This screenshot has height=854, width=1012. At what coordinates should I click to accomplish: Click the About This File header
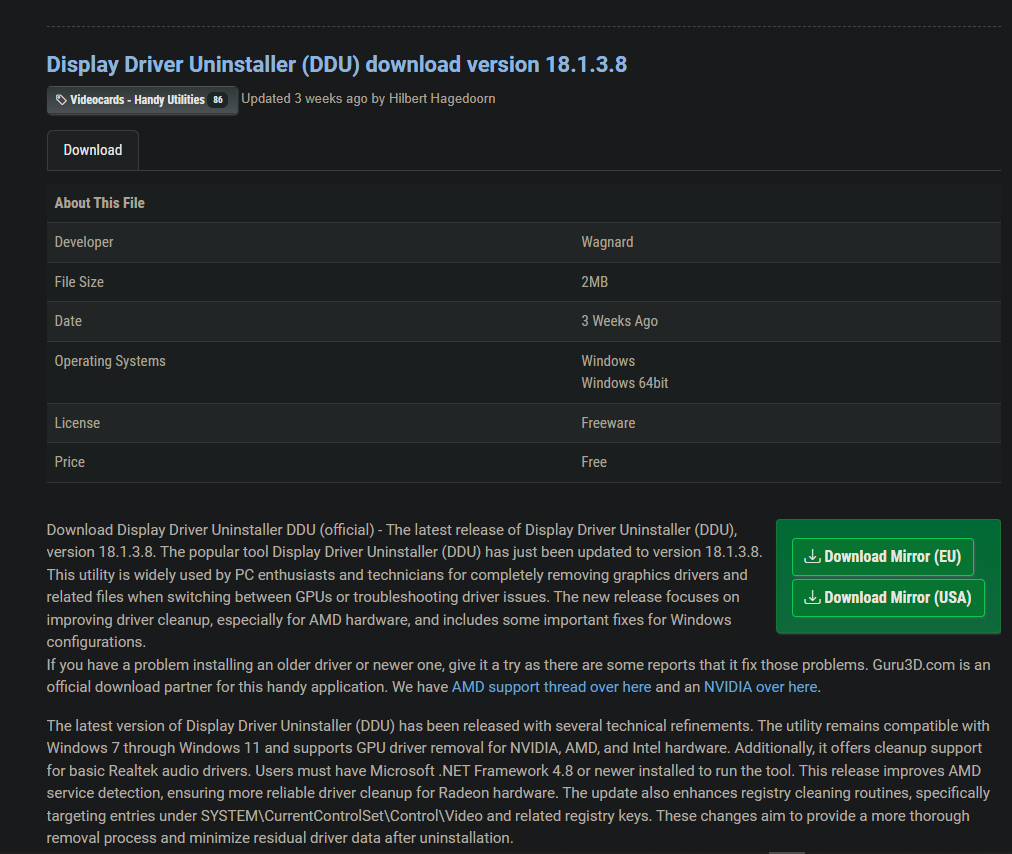[x=99, y=203]
